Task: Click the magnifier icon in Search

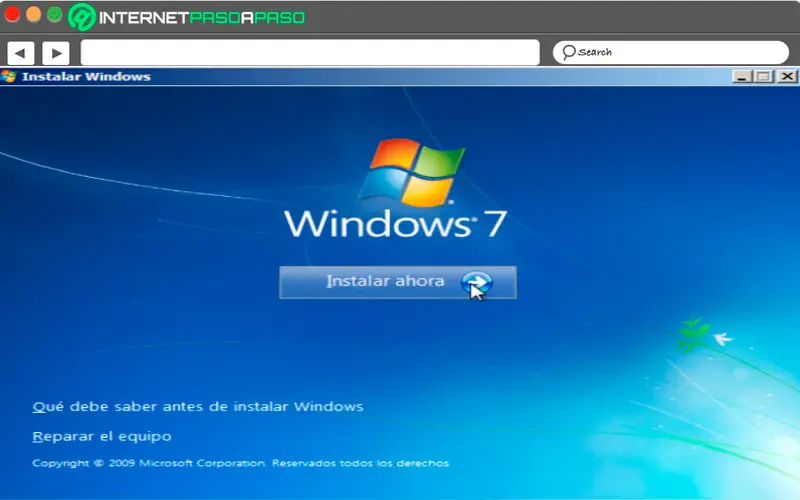Action: click(x=568, y=52)
